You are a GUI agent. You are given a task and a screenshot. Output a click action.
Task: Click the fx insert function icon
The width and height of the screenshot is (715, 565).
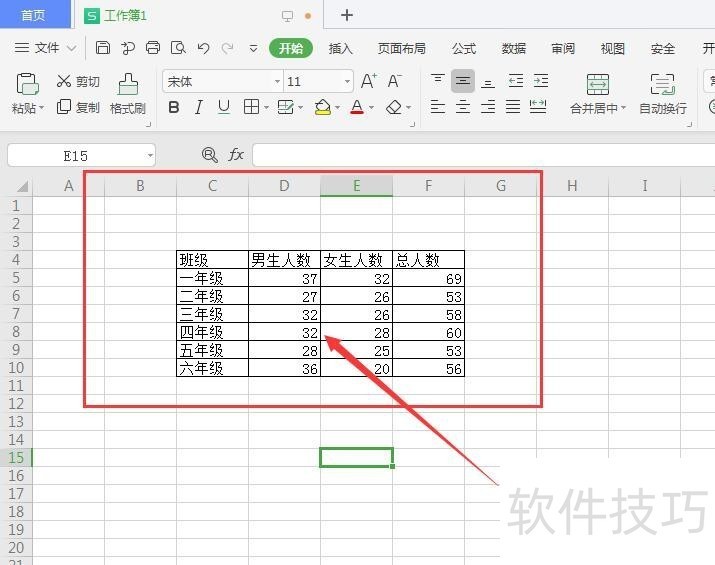coord(236,155)
